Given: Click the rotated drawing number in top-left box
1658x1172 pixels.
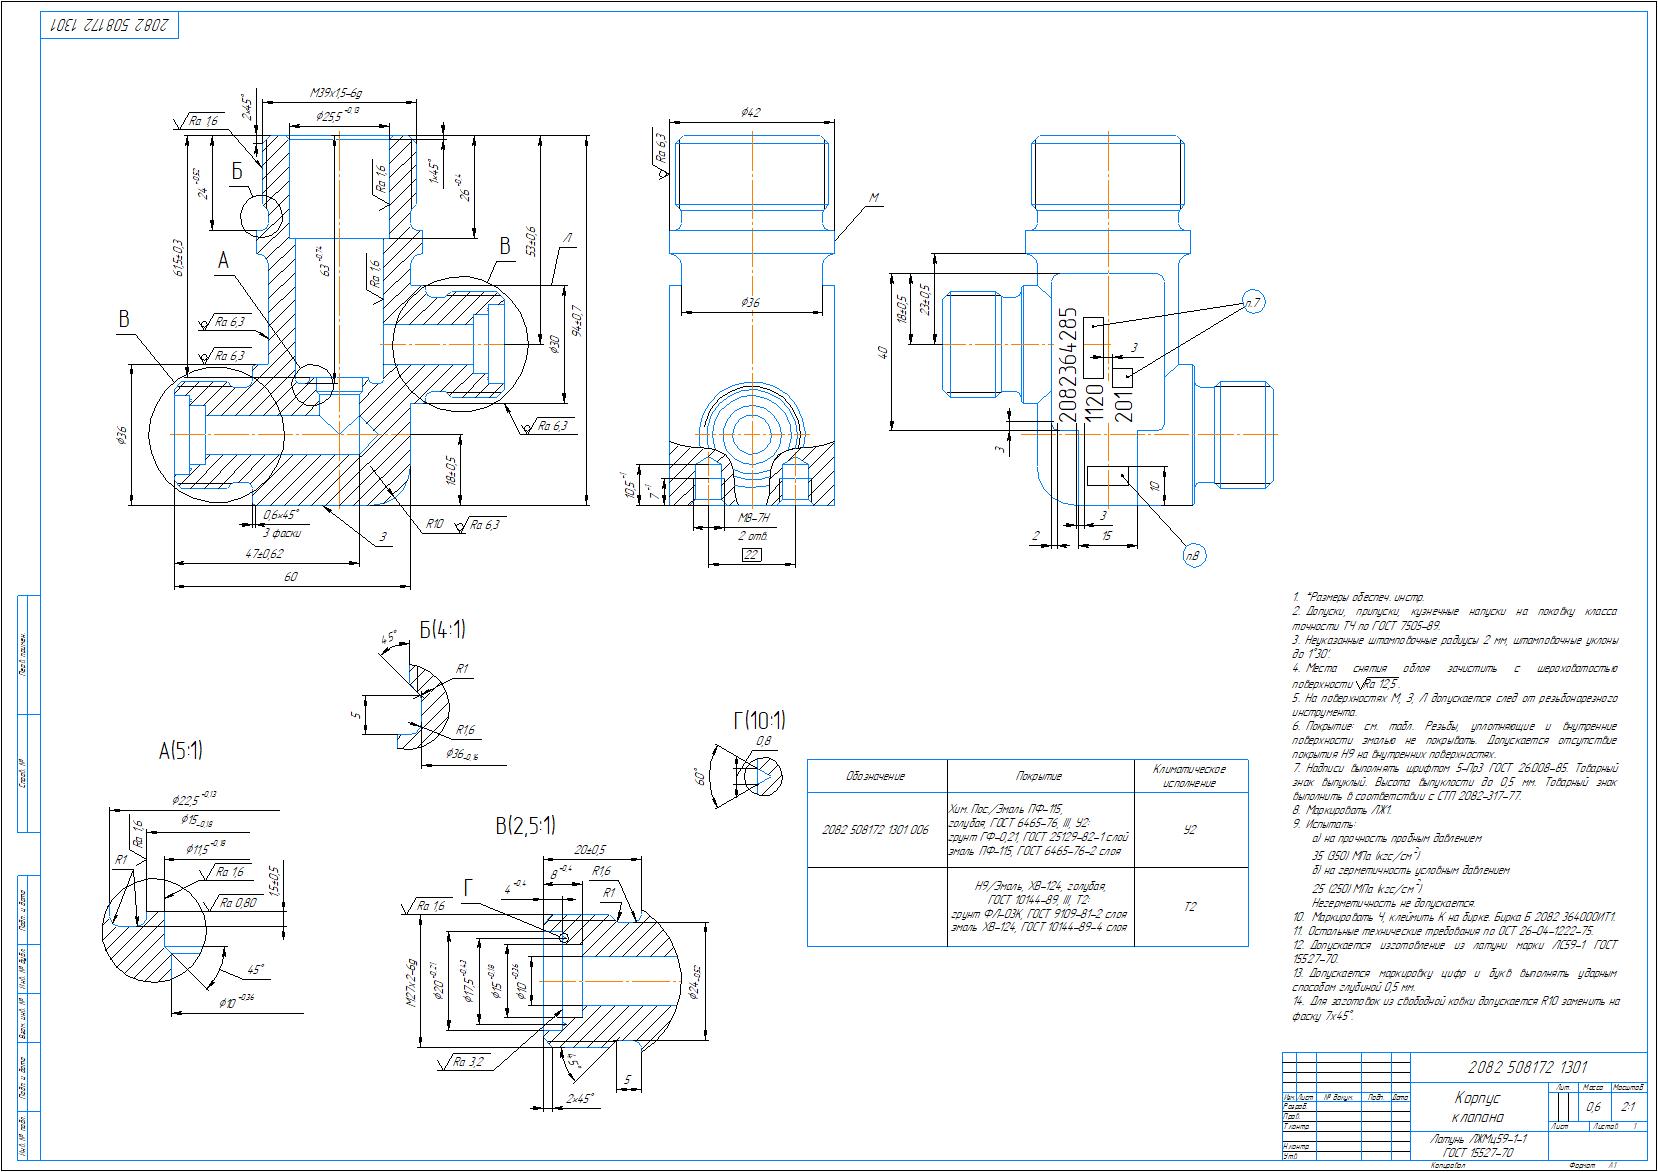Looking at the screenshot, I should pos(109,22).
